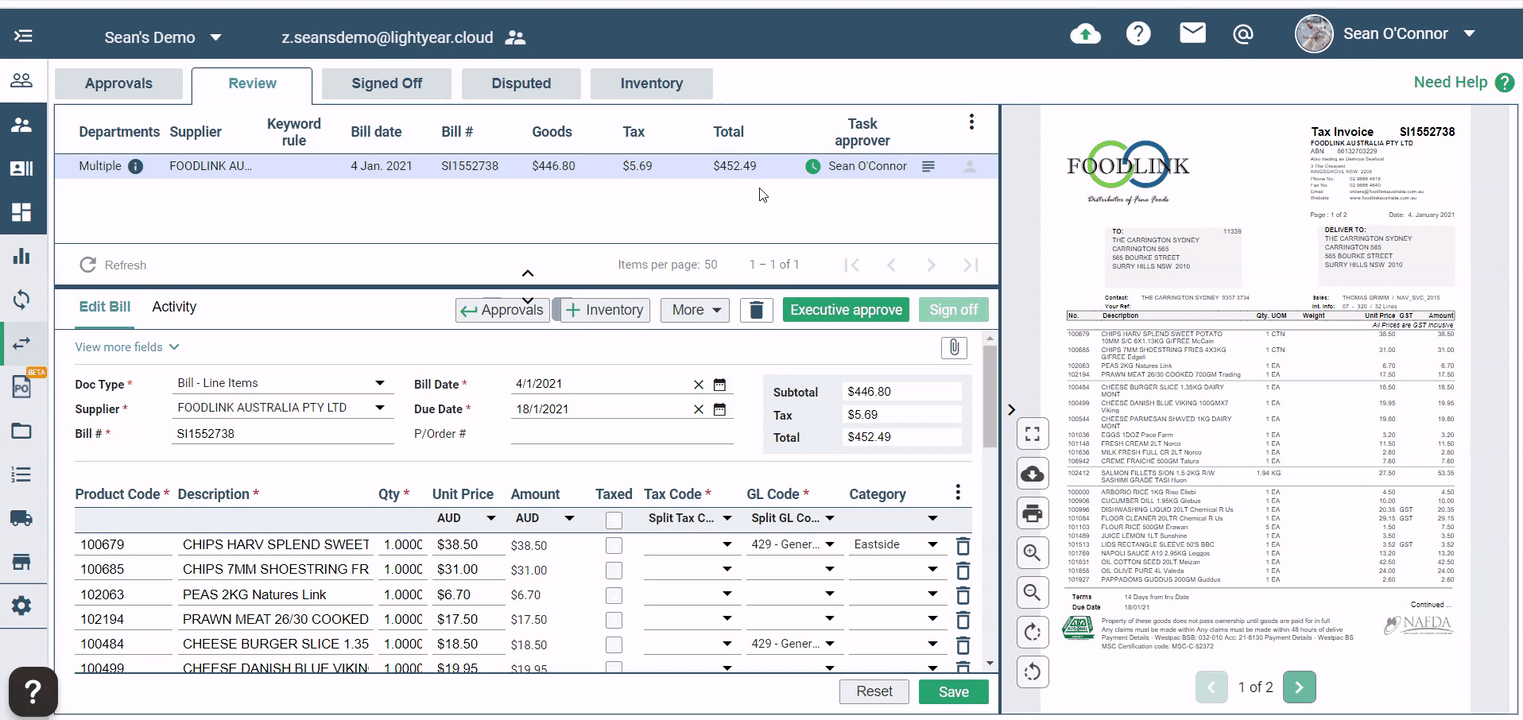The width and height of the screenshot is (1523, 720).
Task: Open the Eastside category dropdown
Action: pyautogui.click(x=895, y=545)
